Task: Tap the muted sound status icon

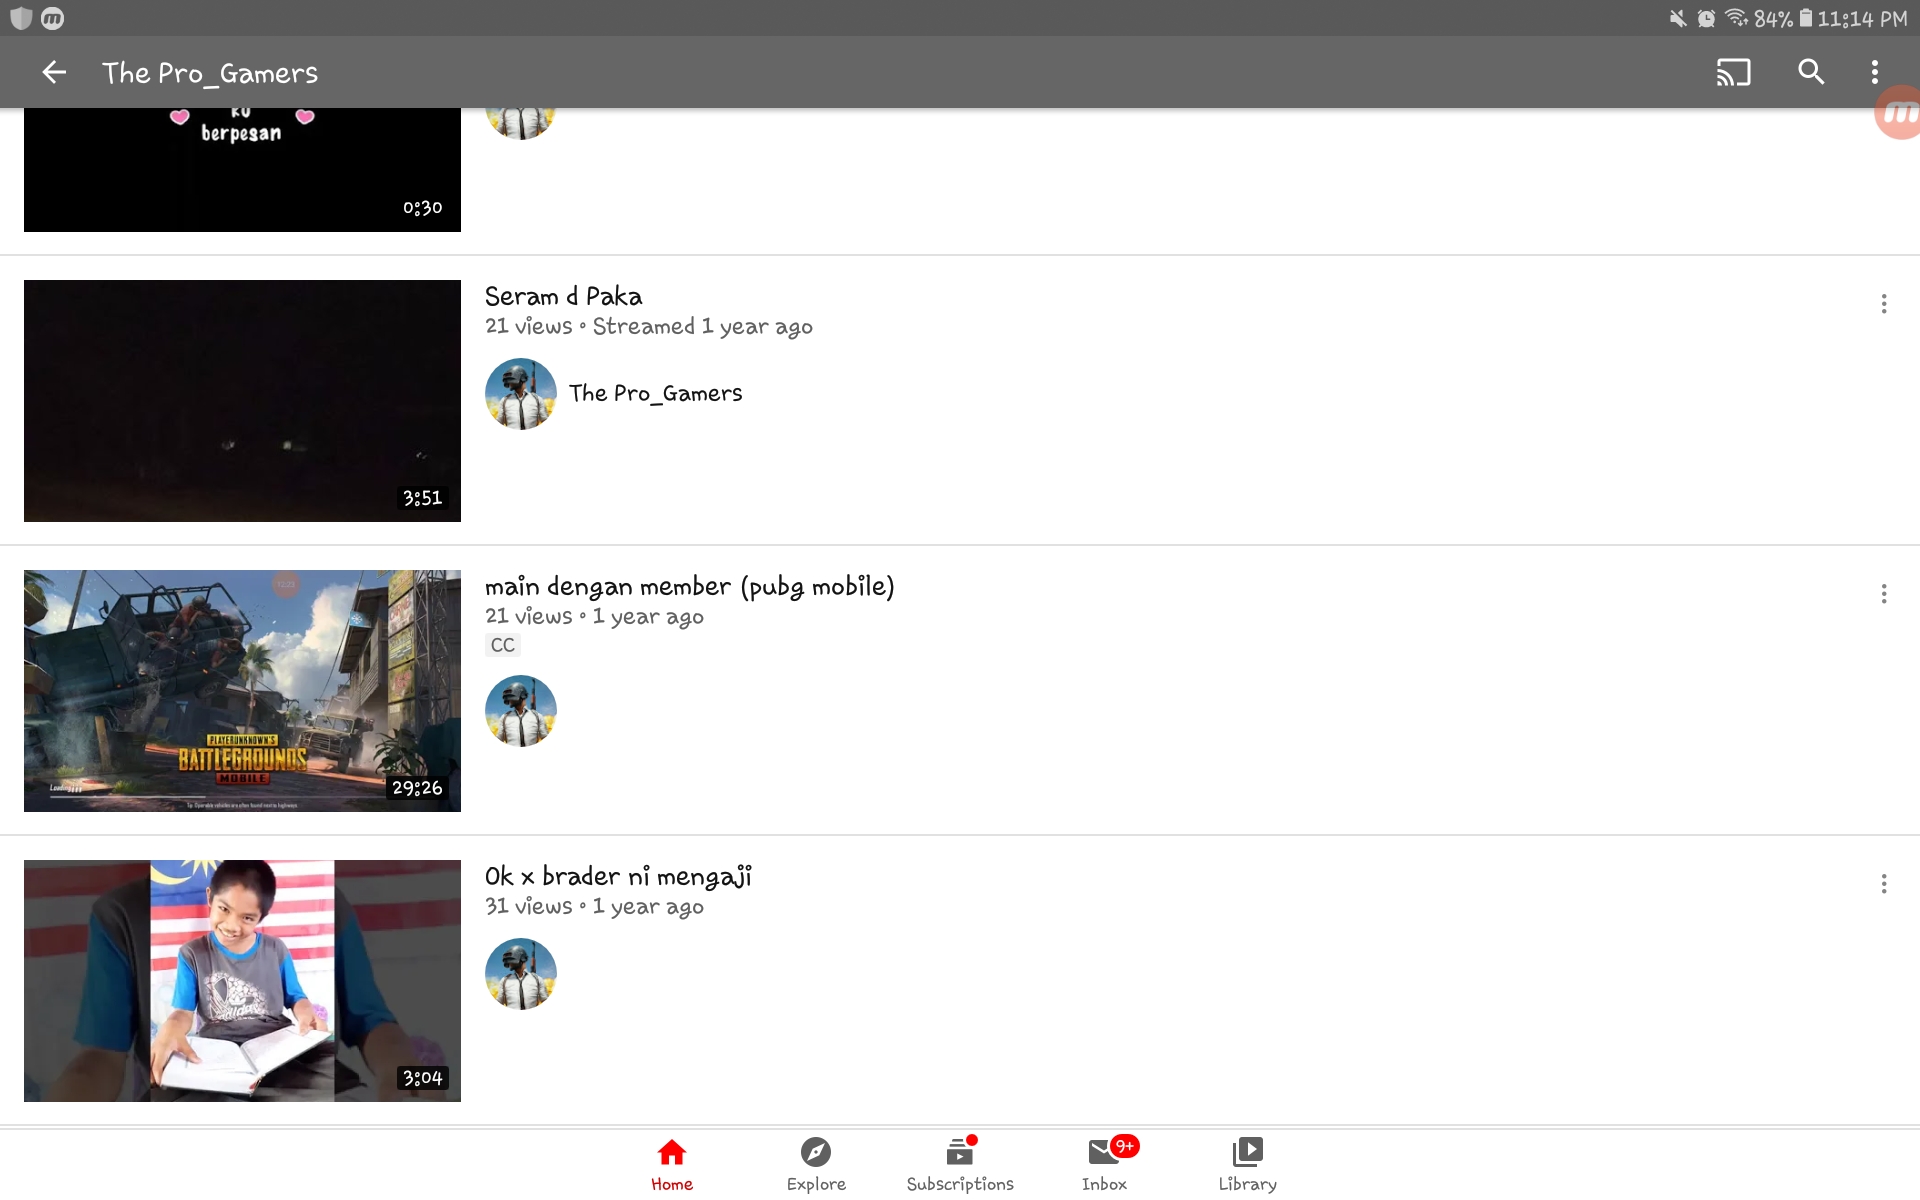Action: point(1677,18)
